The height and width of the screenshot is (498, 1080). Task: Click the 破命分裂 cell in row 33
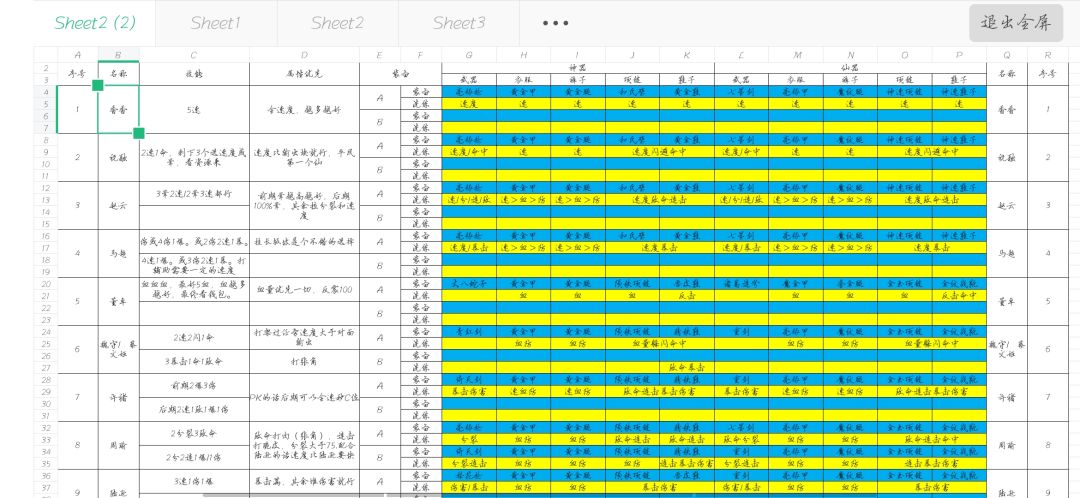click(x=742, y=439)
